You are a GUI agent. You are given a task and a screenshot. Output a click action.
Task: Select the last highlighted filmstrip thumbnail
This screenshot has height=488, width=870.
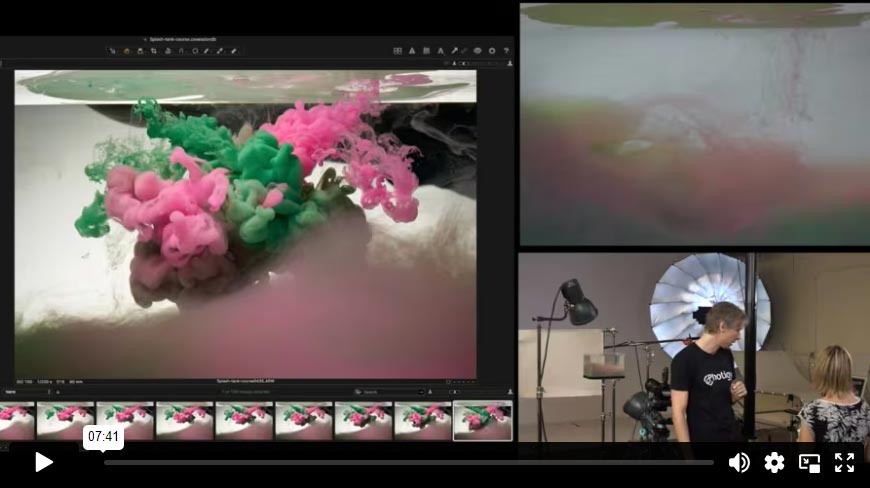482,421
